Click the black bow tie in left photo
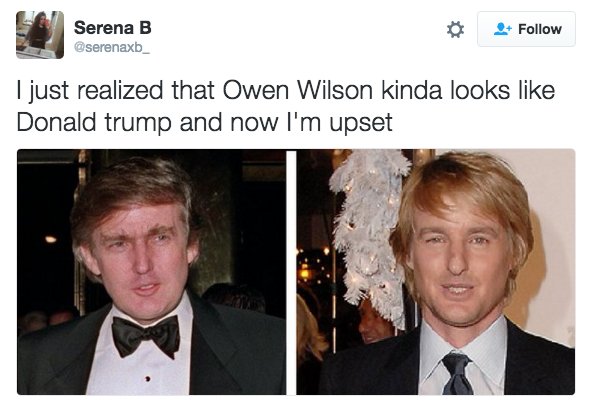Image resolution: width=591 pixels, height=403 pixels. tap(146, 336)
